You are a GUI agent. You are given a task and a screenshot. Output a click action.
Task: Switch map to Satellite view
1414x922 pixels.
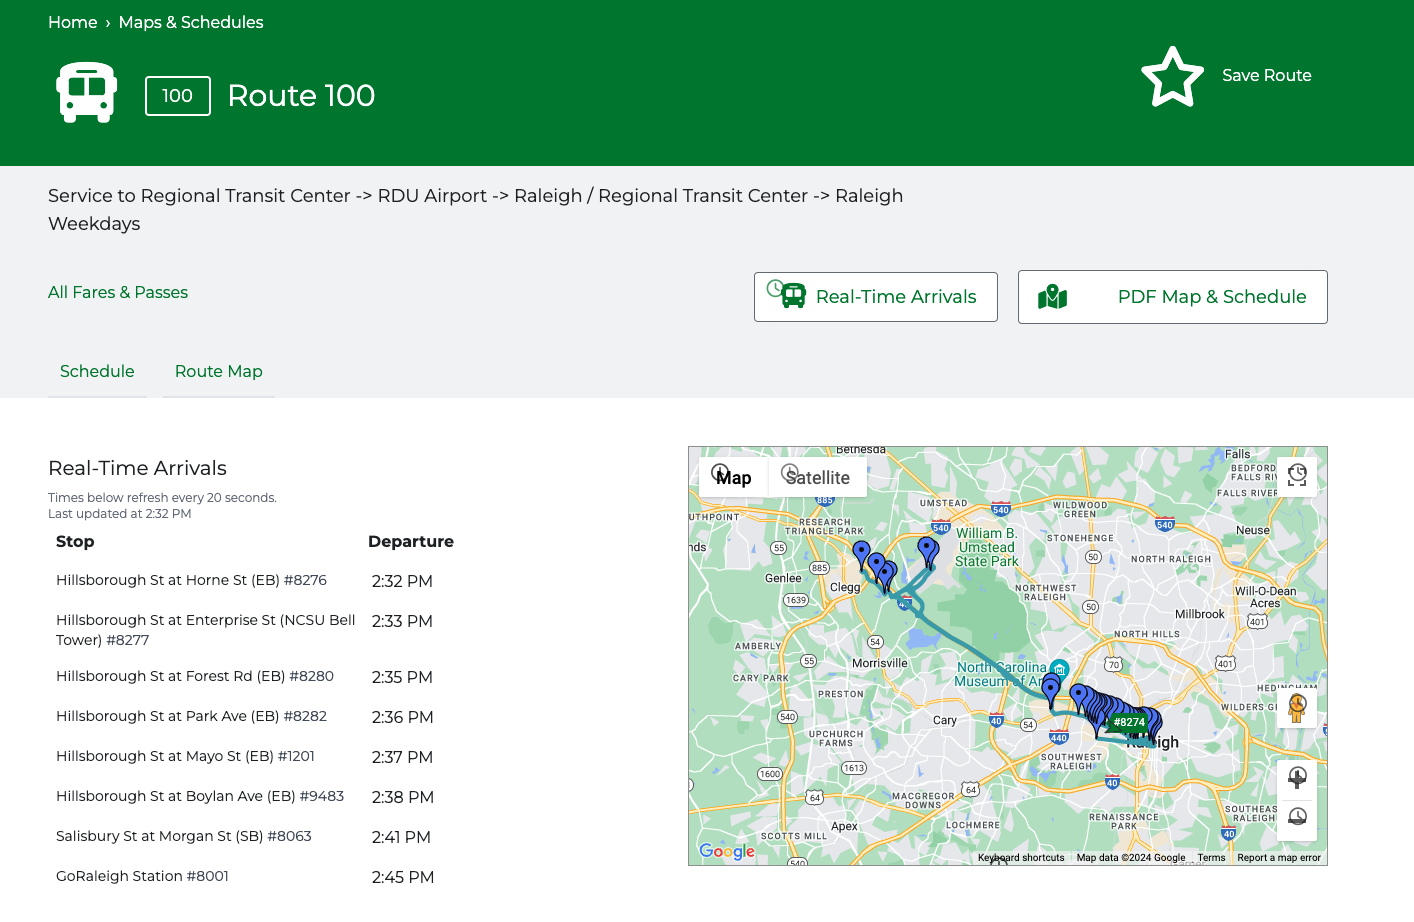(x=817, y=477)
